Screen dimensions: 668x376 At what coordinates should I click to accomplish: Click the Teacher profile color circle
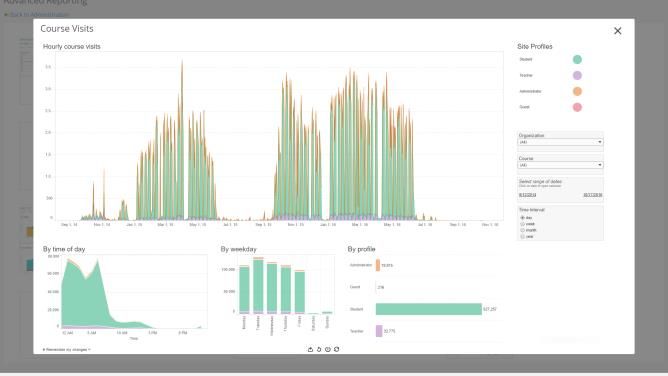[577, 75]
